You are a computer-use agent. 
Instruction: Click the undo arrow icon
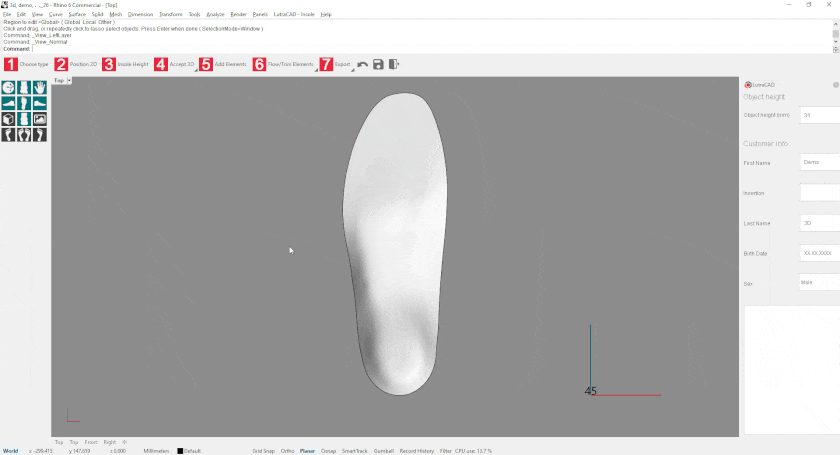coord(363,65)
